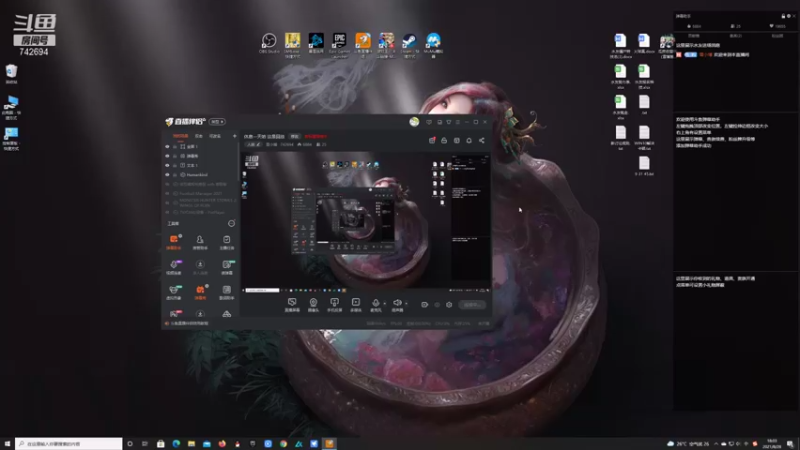The width and height of the screenshot is (800, 450).
Task: Select the Football Manager 2021 source row
Action: click(201, 193)
